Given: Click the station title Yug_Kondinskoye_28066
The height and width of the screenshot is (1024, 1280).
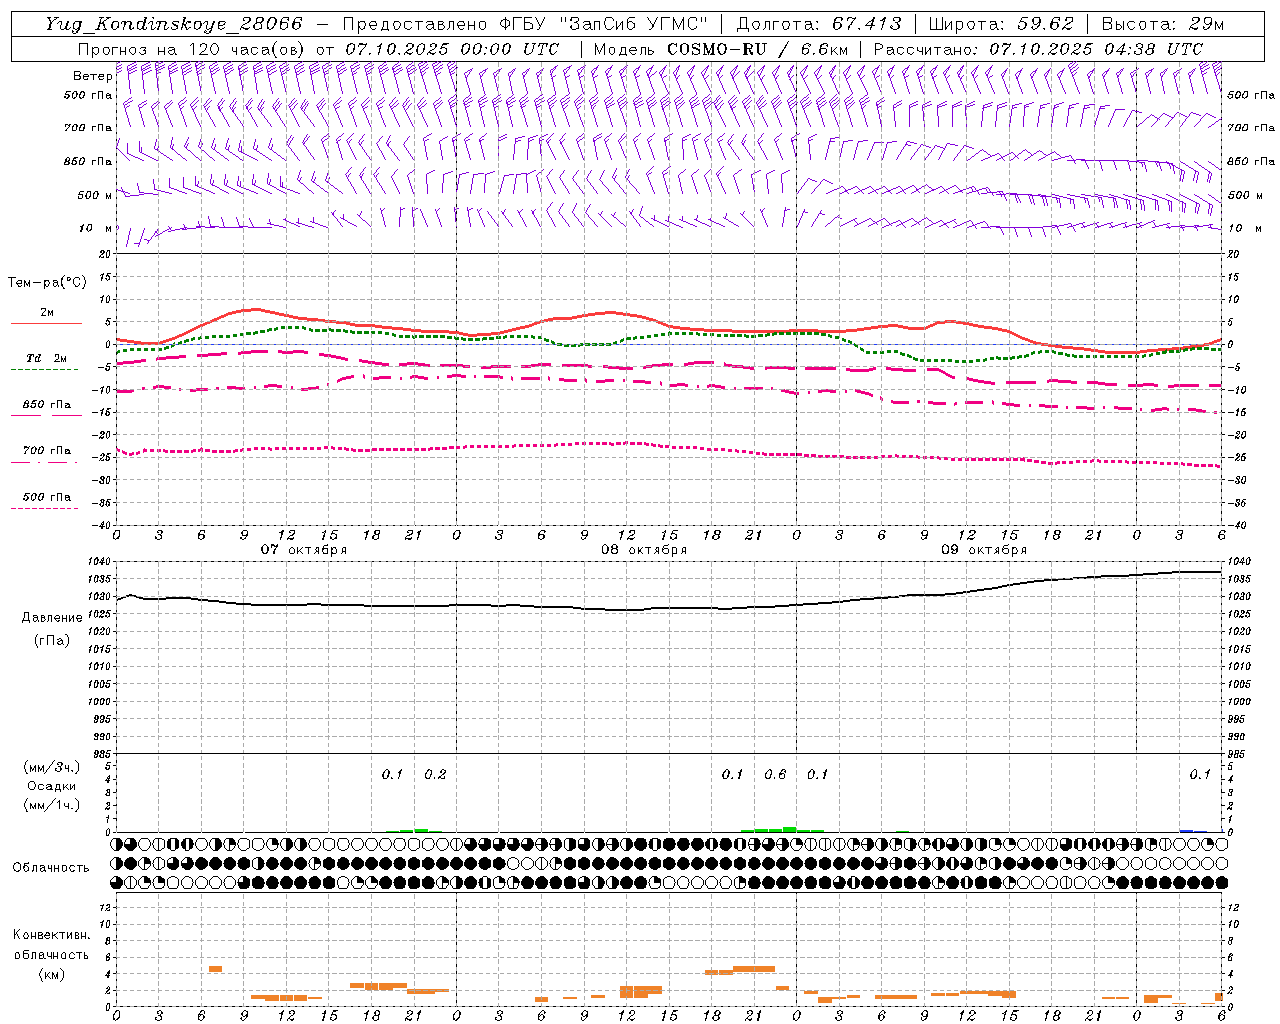Looking at the screenshot, I should tap(173, 24).
